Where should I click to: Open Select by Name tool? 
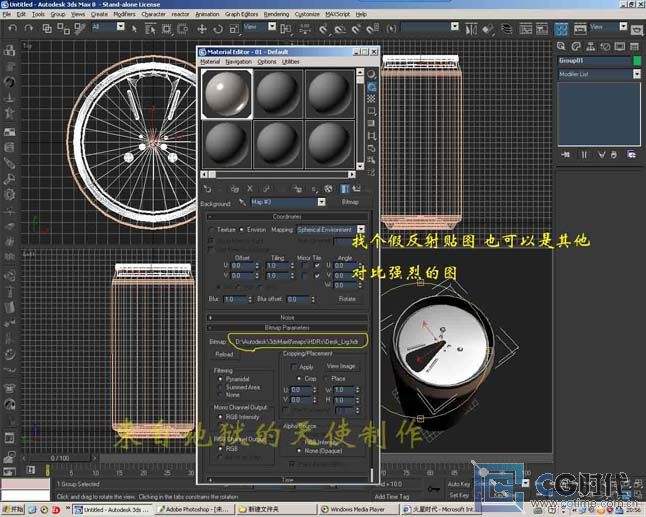150,29
